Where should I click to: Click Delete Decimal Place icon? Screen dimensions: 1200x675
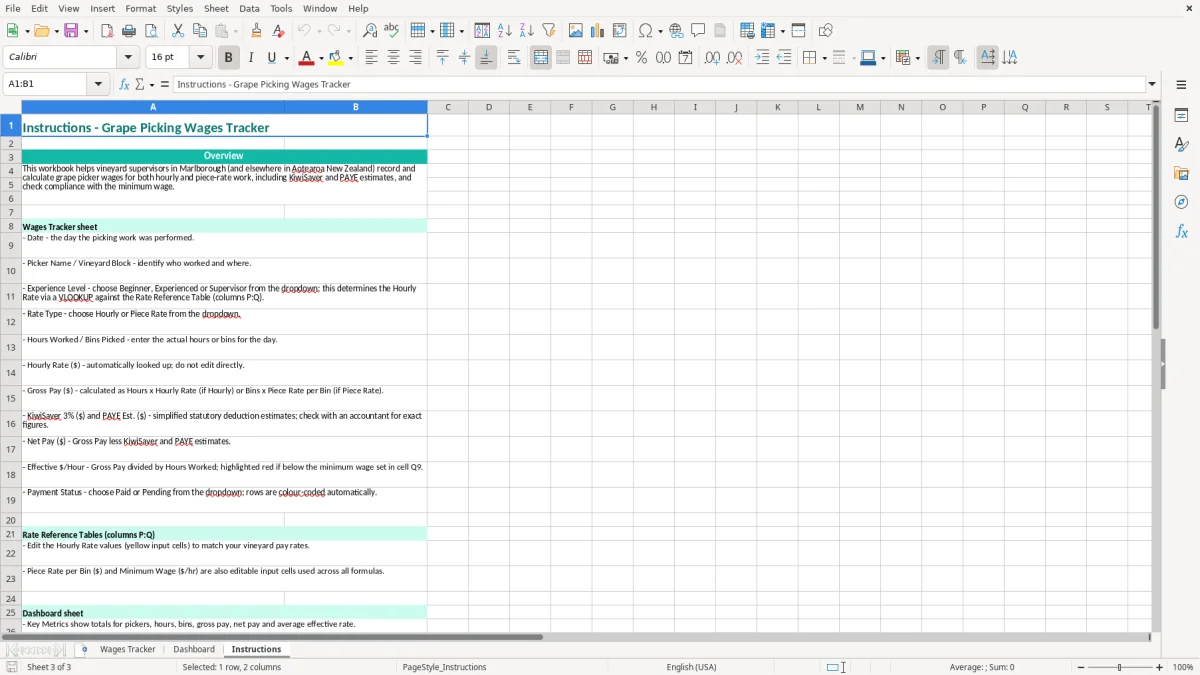(735, 57)
